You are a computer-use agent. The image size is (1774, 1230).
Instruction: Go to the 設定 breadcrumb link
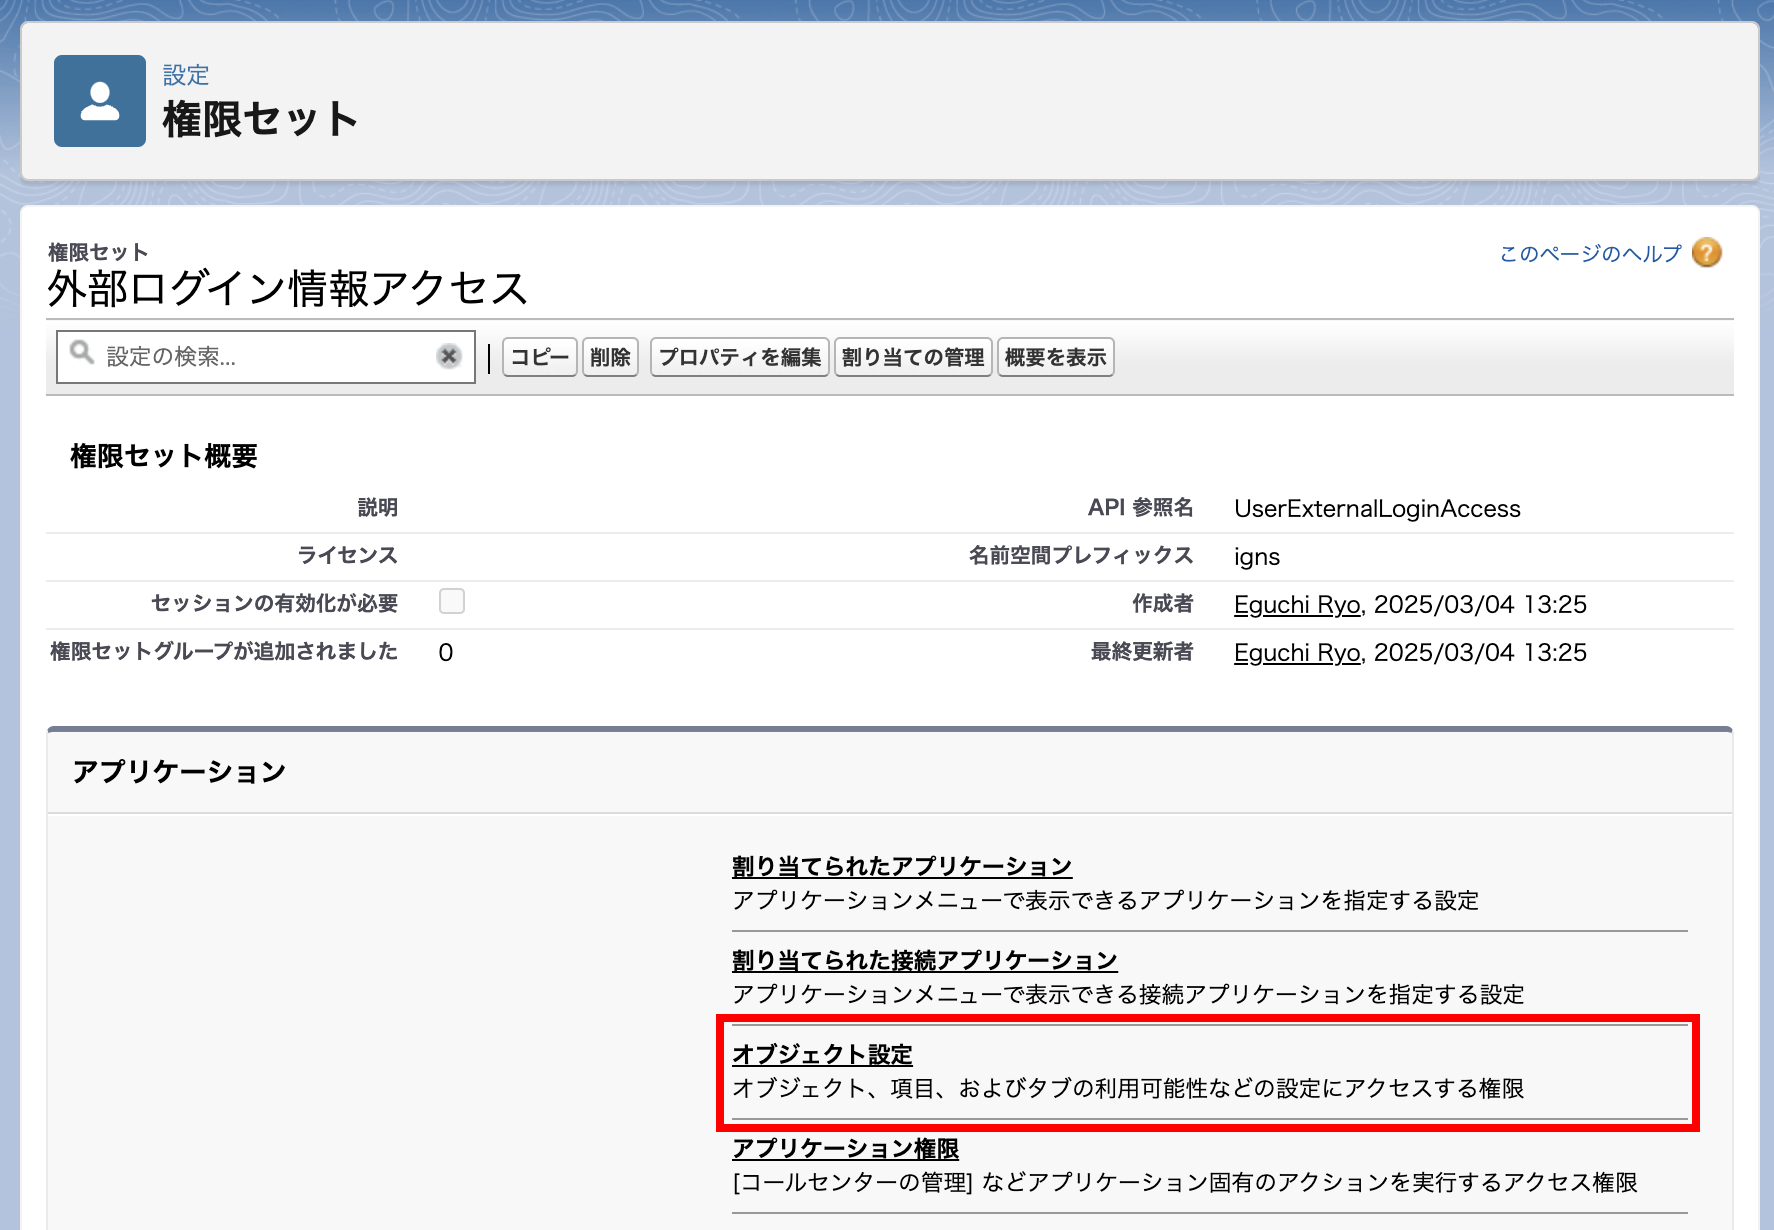pyautogui.click(x=186, y=75)
